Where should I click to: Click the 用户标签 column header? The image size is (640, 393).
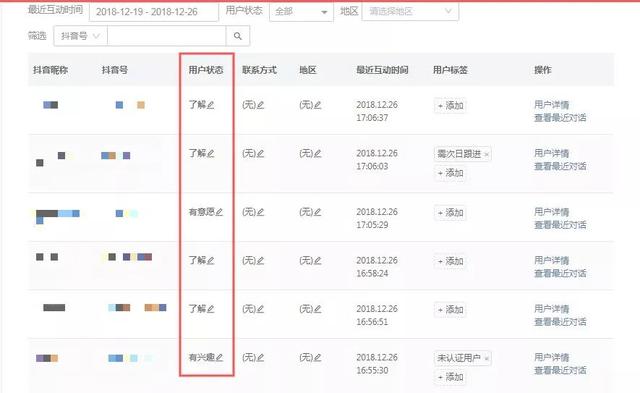[x=450, y=70]
